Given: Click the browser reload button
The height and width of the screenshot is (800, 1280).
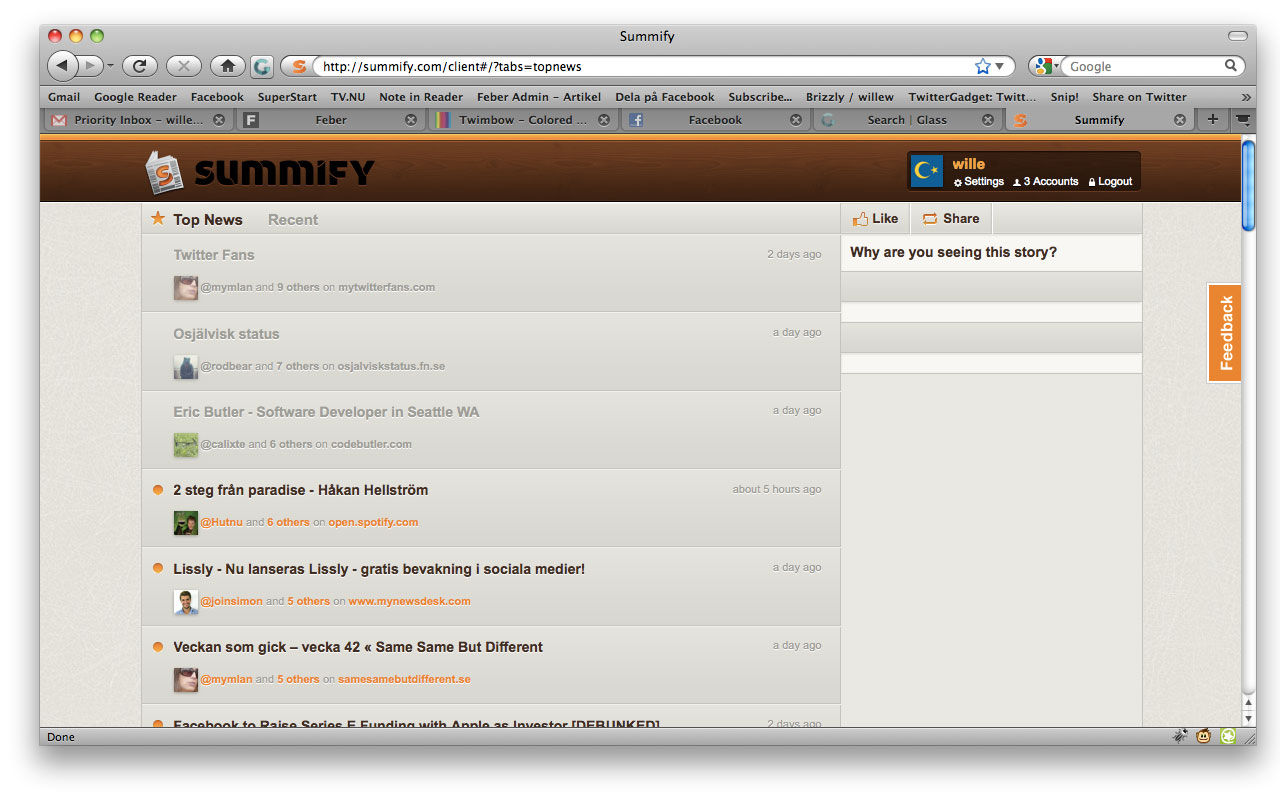Looking at the screenshot, I should coord(140,66).
